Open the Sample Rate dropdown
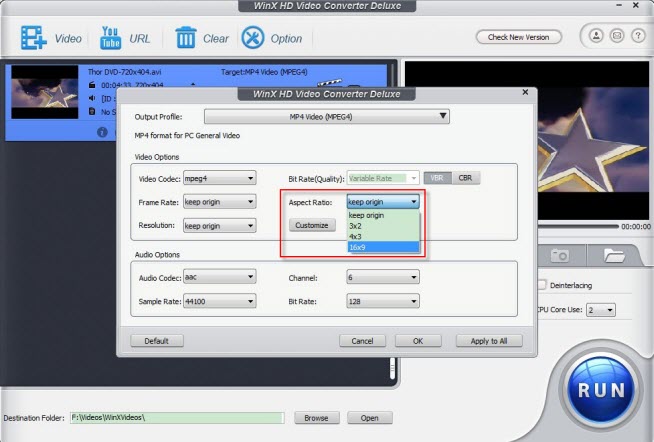The image size is (654, 442). click(219, 301)
